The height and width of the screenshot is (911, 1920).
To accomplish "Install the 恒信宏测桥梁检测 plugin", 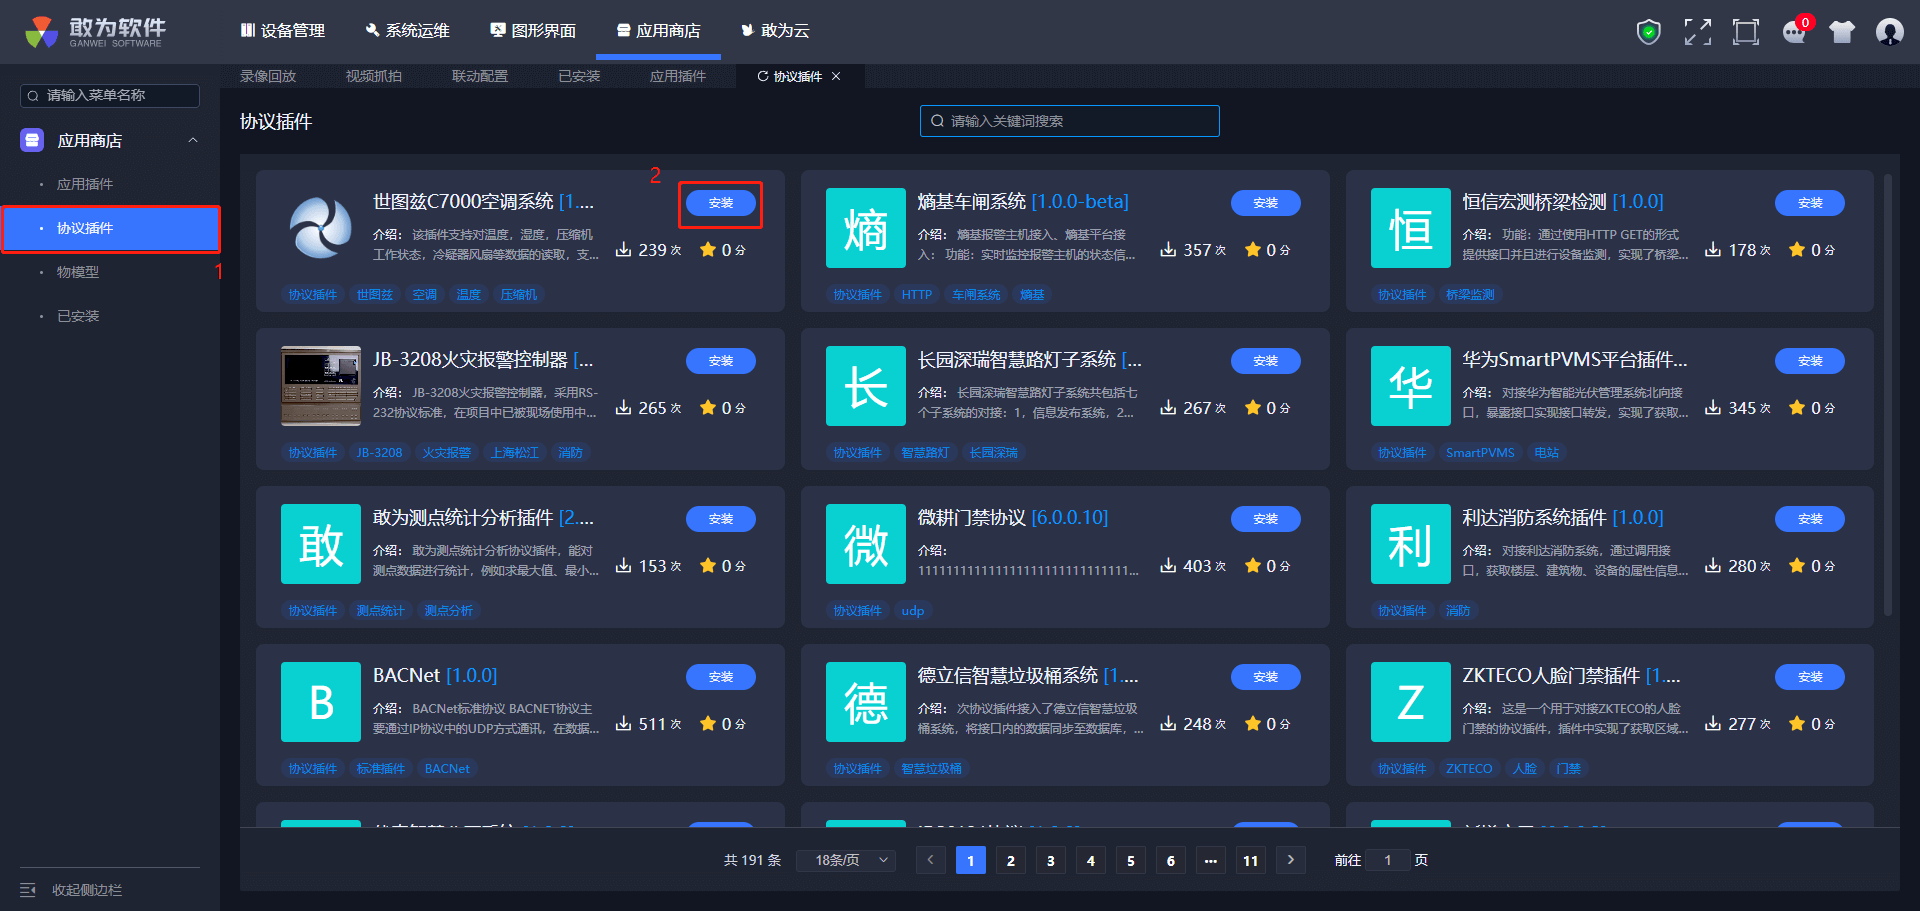I will [x=1810, y=203].
